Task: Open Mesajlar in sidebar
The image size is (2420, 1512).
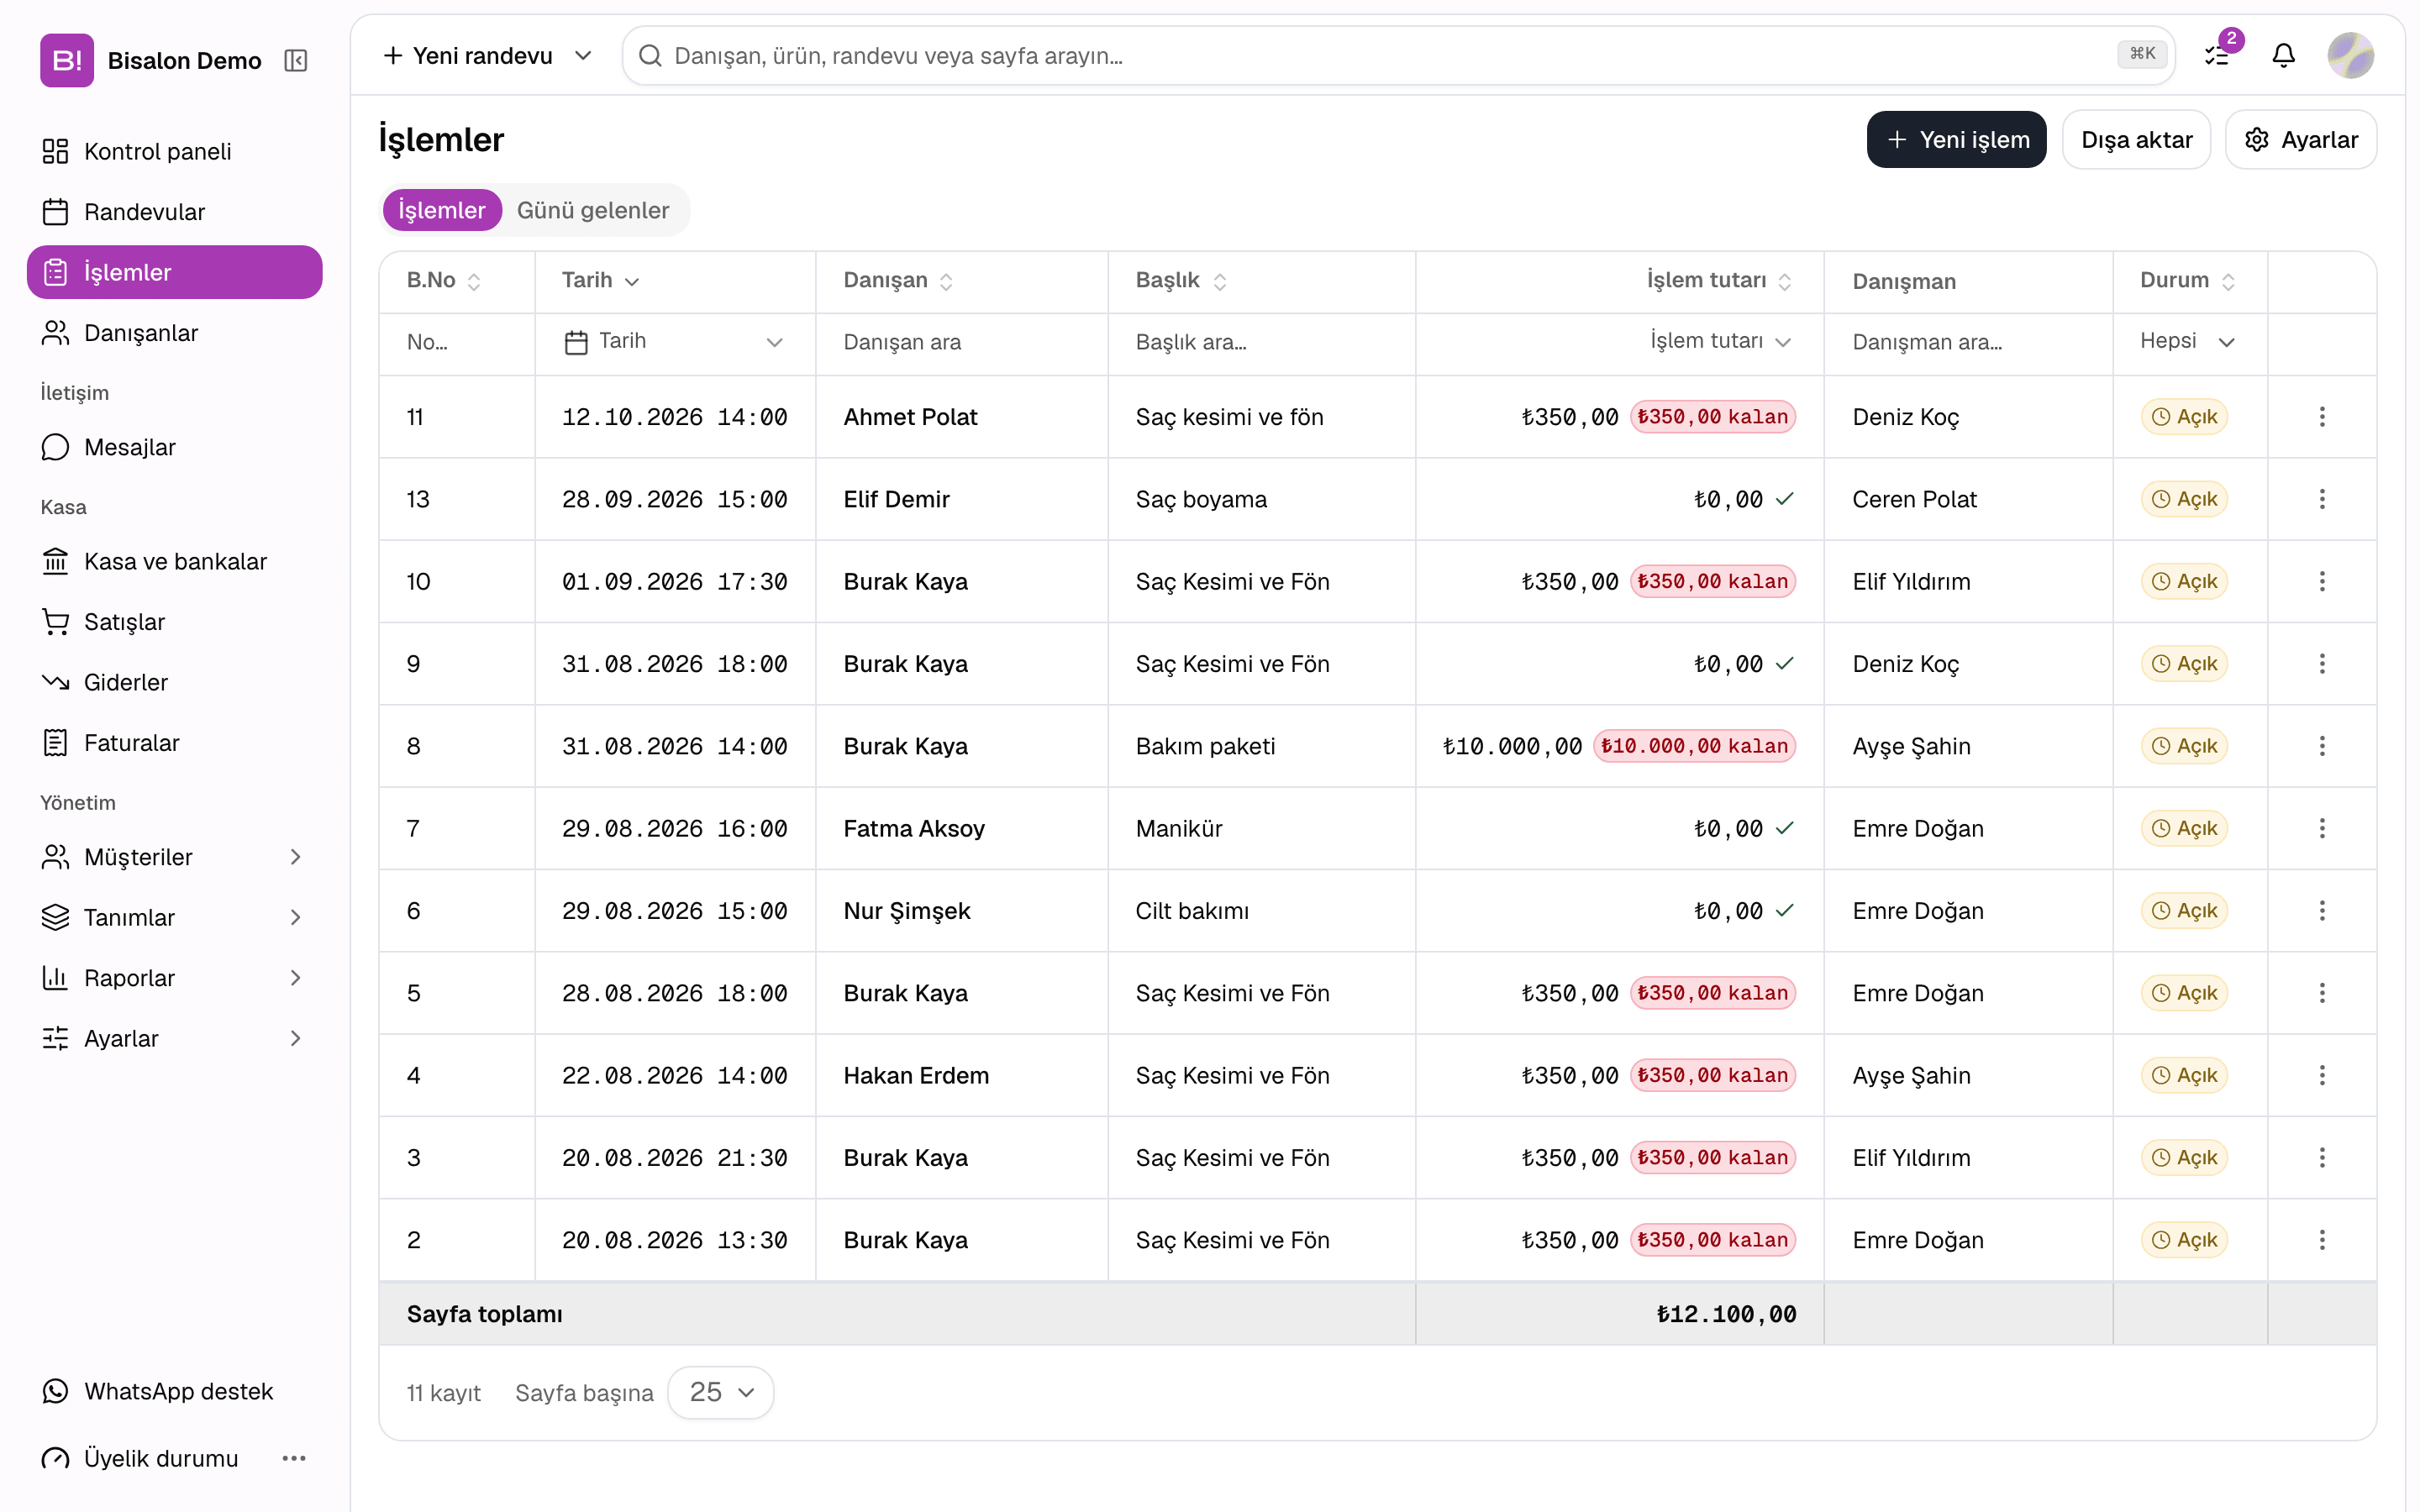Action: point(174,447)
